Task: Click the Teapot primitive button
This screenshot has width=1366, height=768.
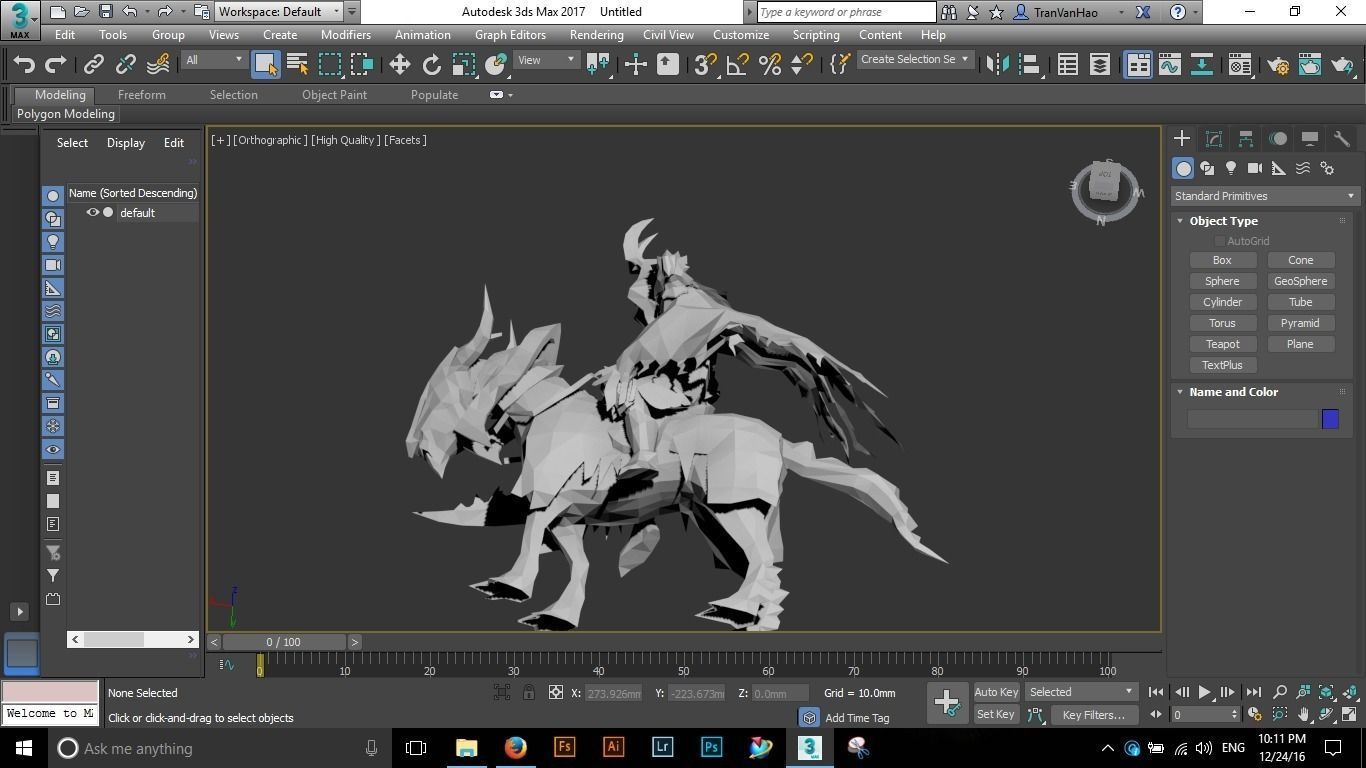Action: tap(1222, 344)
